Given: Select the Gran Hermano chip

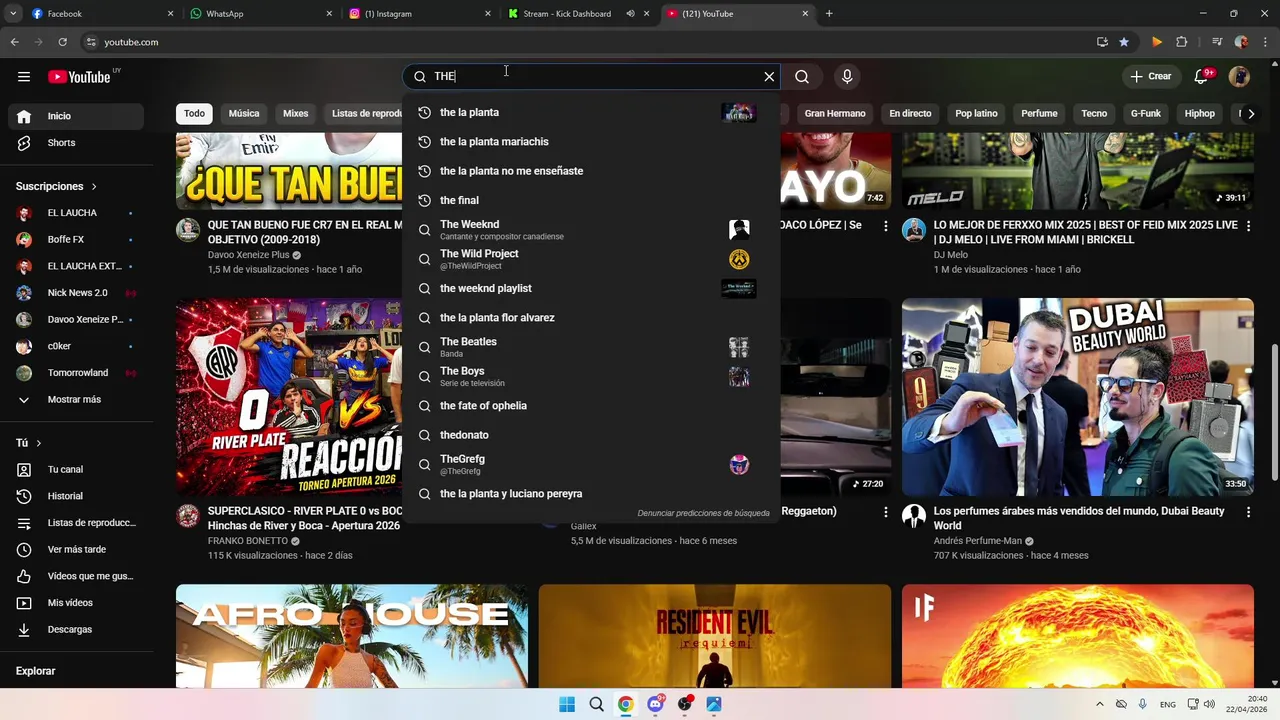Looking at the screenshot, I should pos(835,114).
